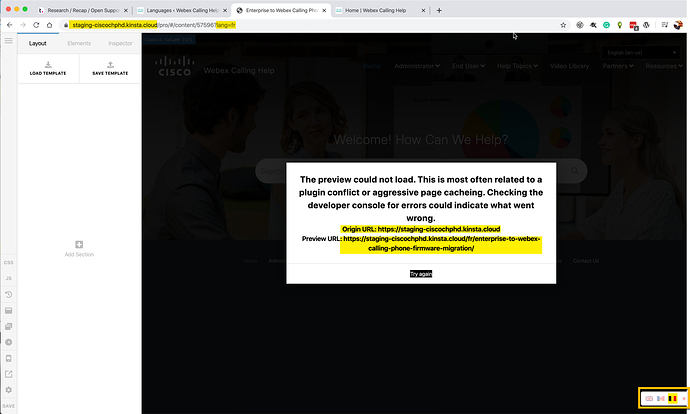Click the Add Section plus icon
The width and height of the screenshot is (690, 414).
click(79, 245)
